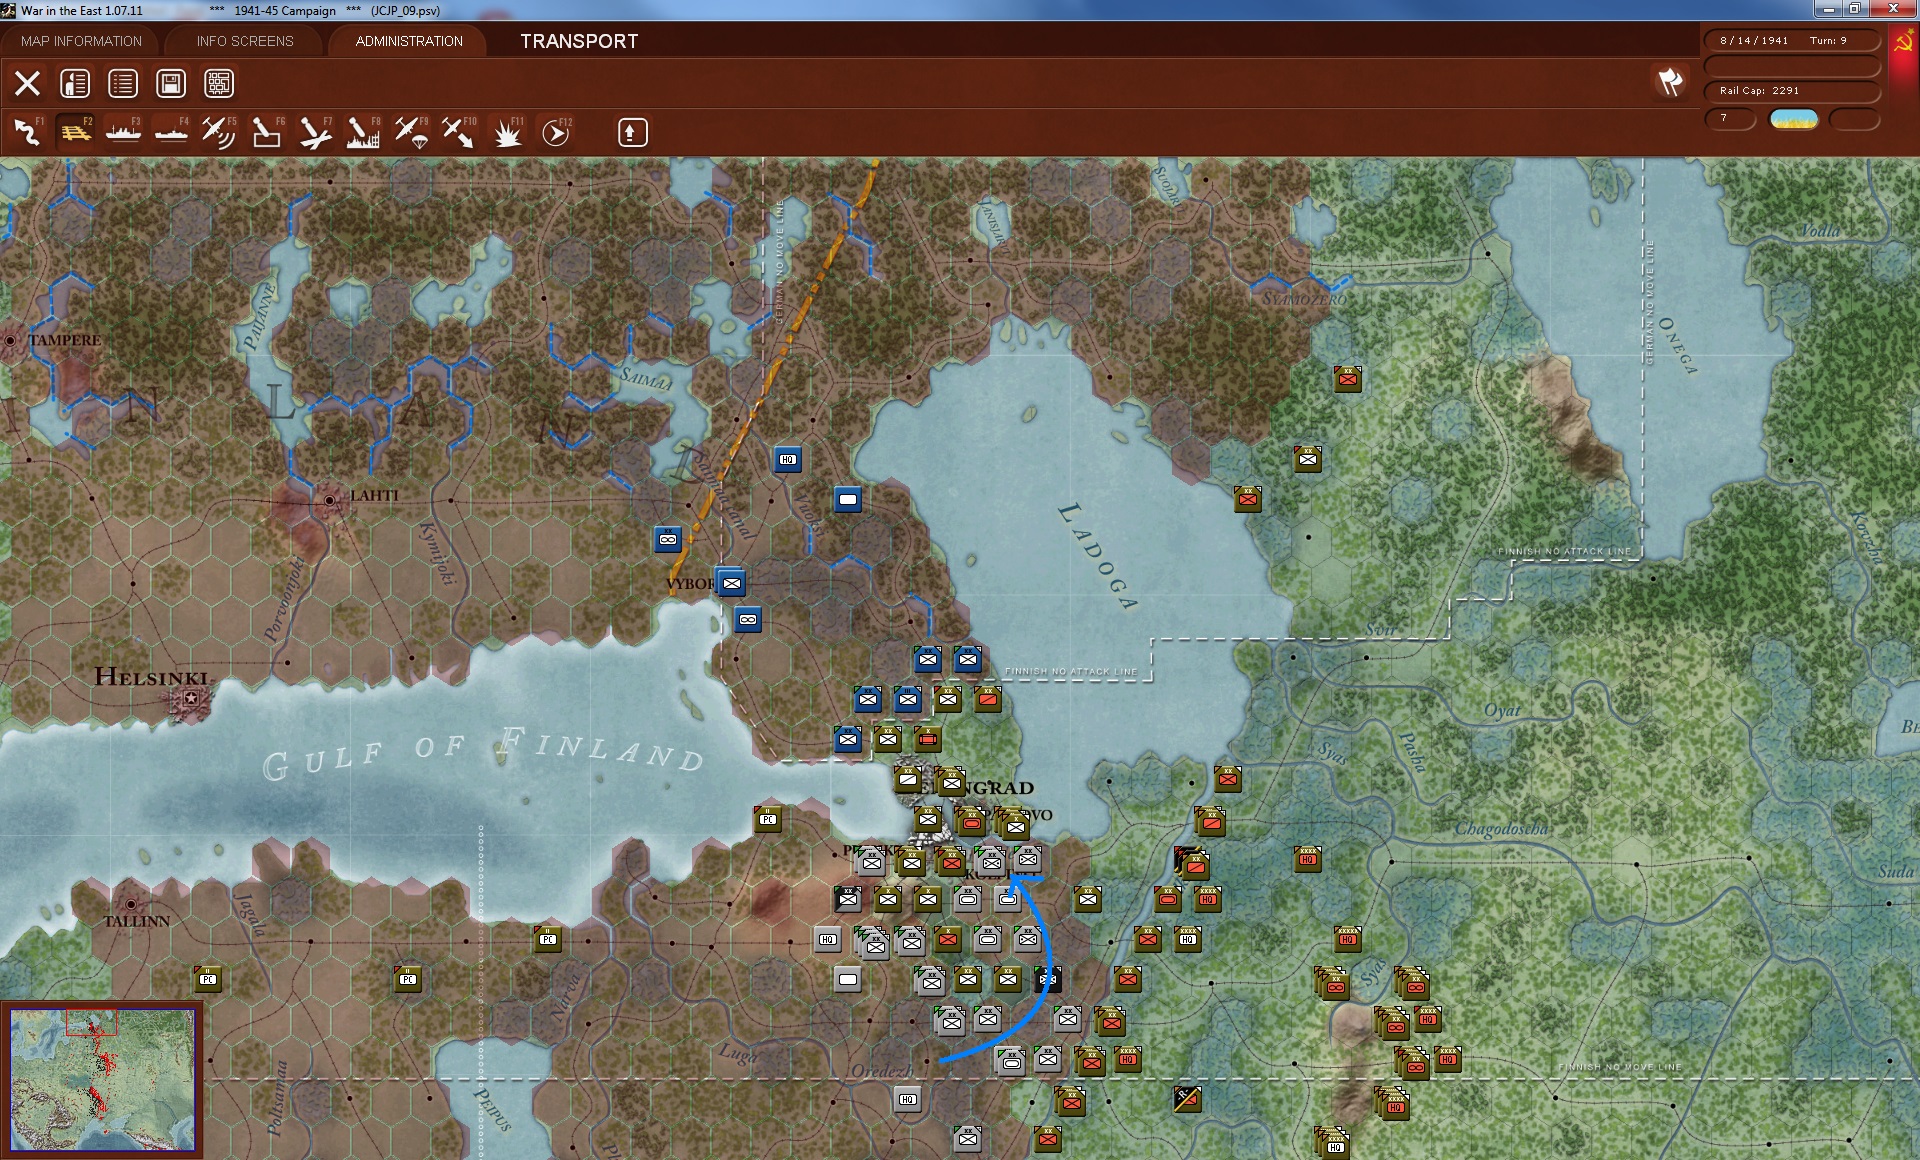Select the PC counter on the Gulf coast

click(x=767, y=819)
